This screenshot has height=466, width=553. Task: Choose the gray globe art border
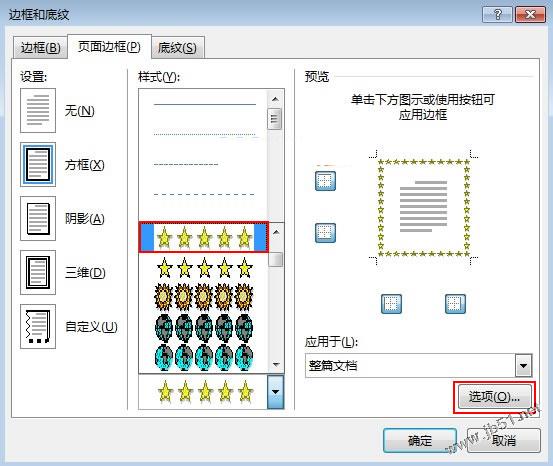[x=205, y=328]
